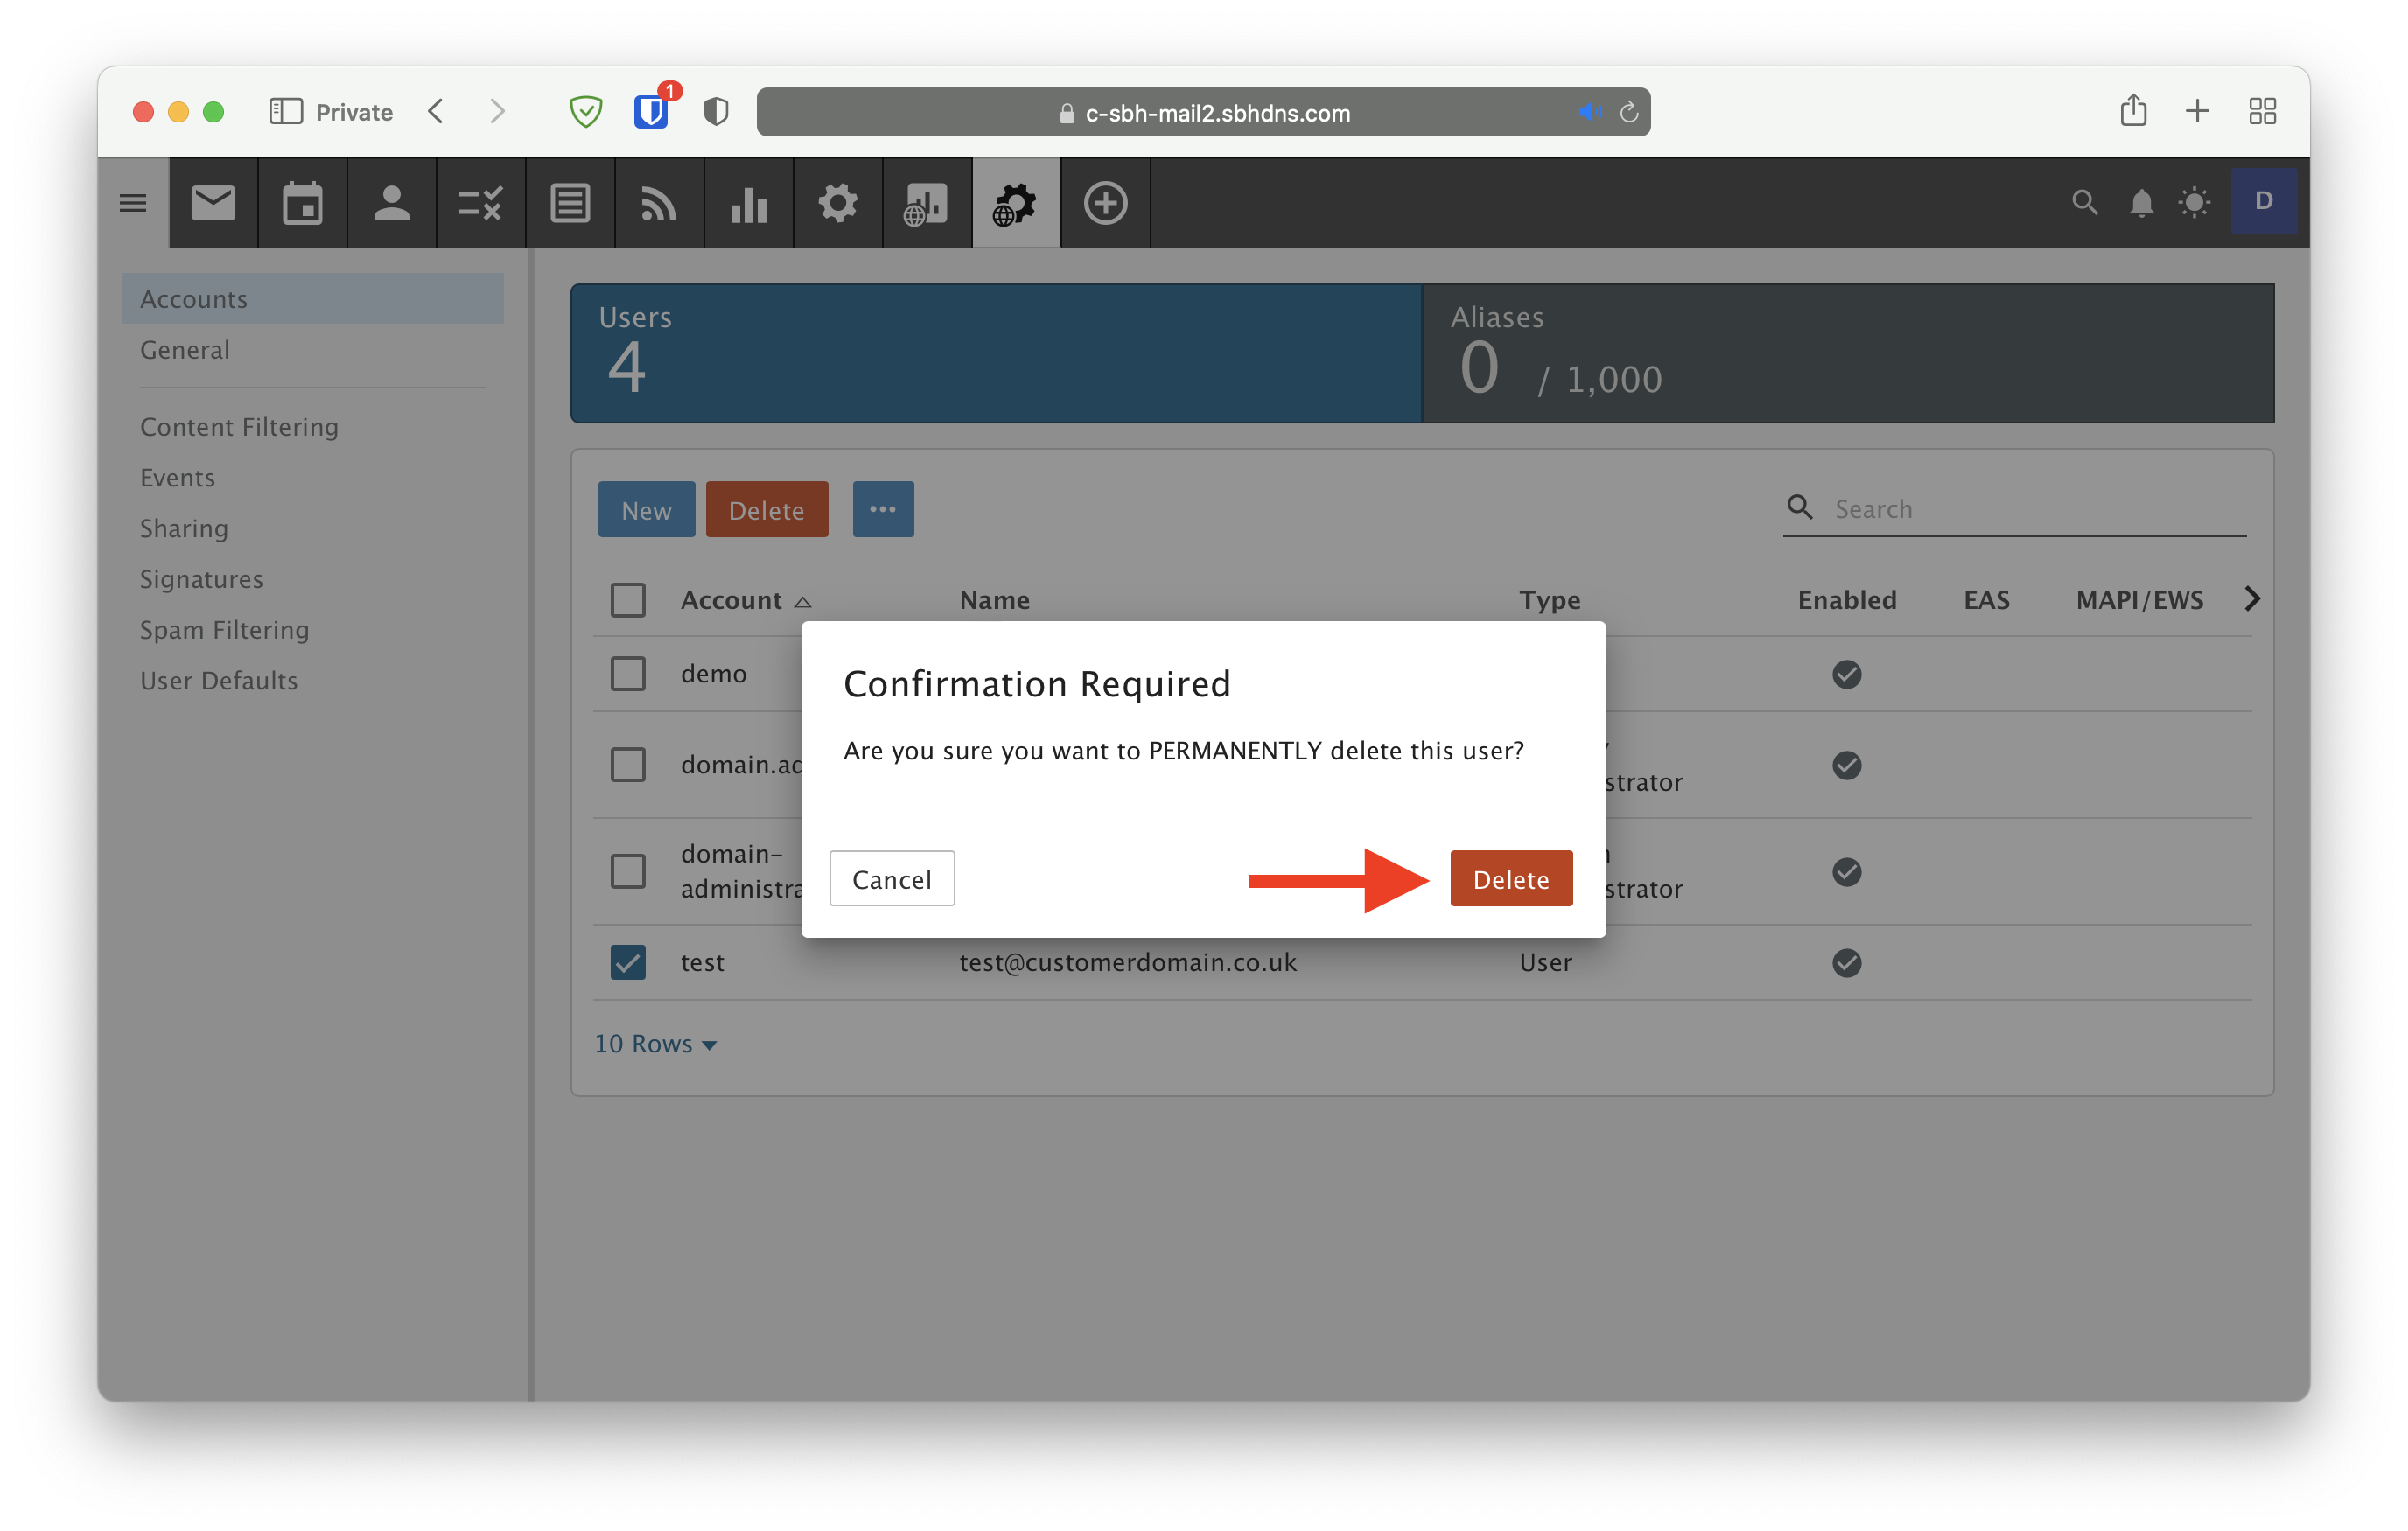2408x1531 pixels.
Task: Open the Calendar icon in toolbar
Action: pyautogui.click(x=302, y=204)
